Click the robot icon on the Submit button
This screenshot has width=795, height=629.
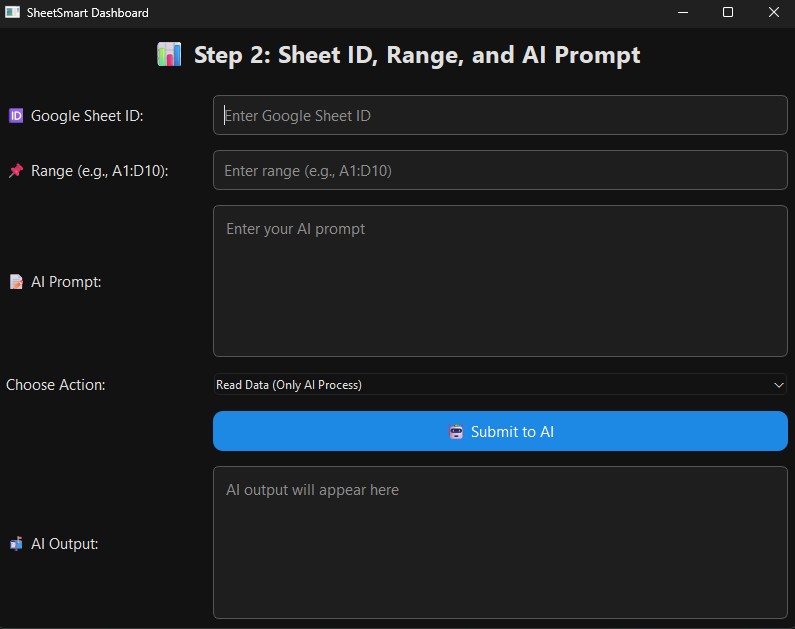click(456, 431)
